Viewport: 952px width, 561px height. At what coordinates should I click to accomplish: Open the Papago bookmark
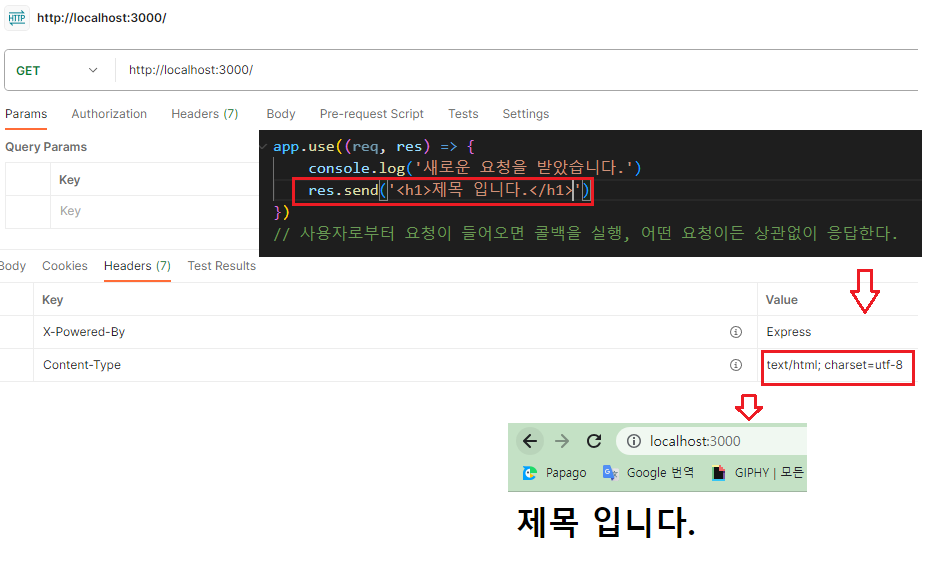tap(554, 473)
